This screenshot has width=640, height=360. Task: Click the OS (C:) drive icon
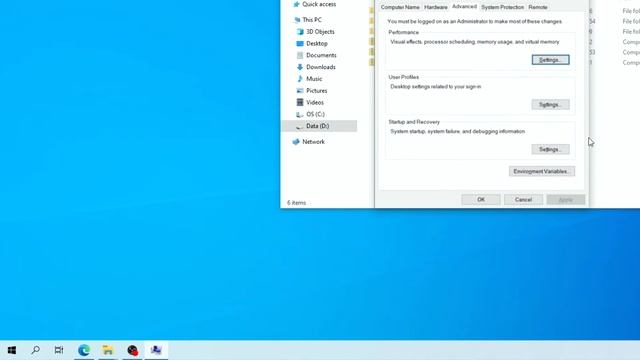pos(300,114)
